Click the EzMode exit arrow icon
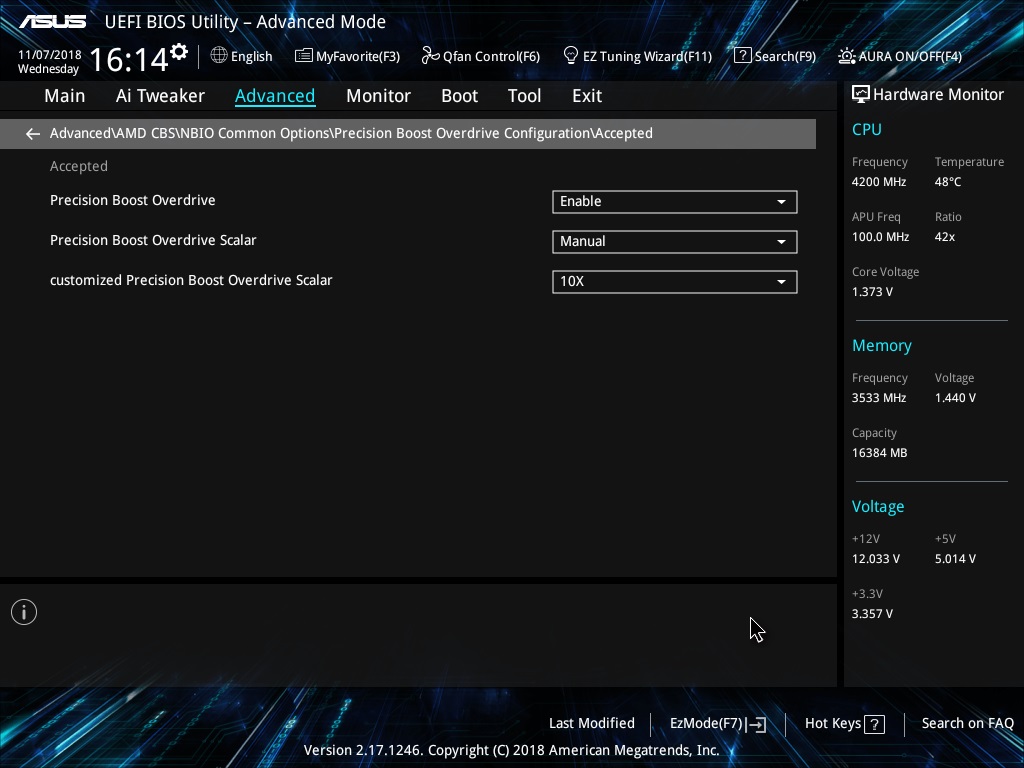This screenshot has height=768, width=1024. pyautogui.click(x=756, y=724)
